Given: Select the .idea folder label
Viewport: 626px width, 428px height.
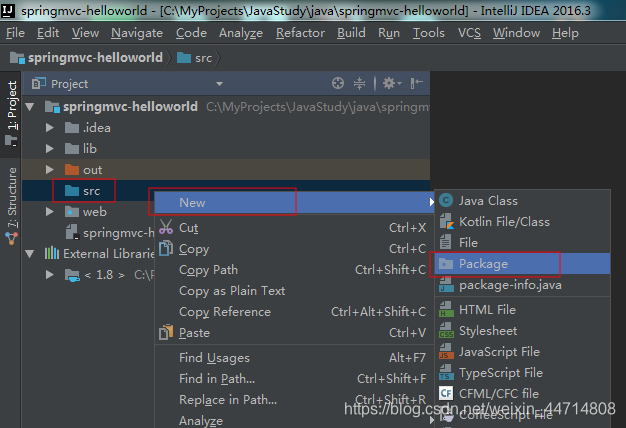Looking at the screenshot, I should coord(97,127).
